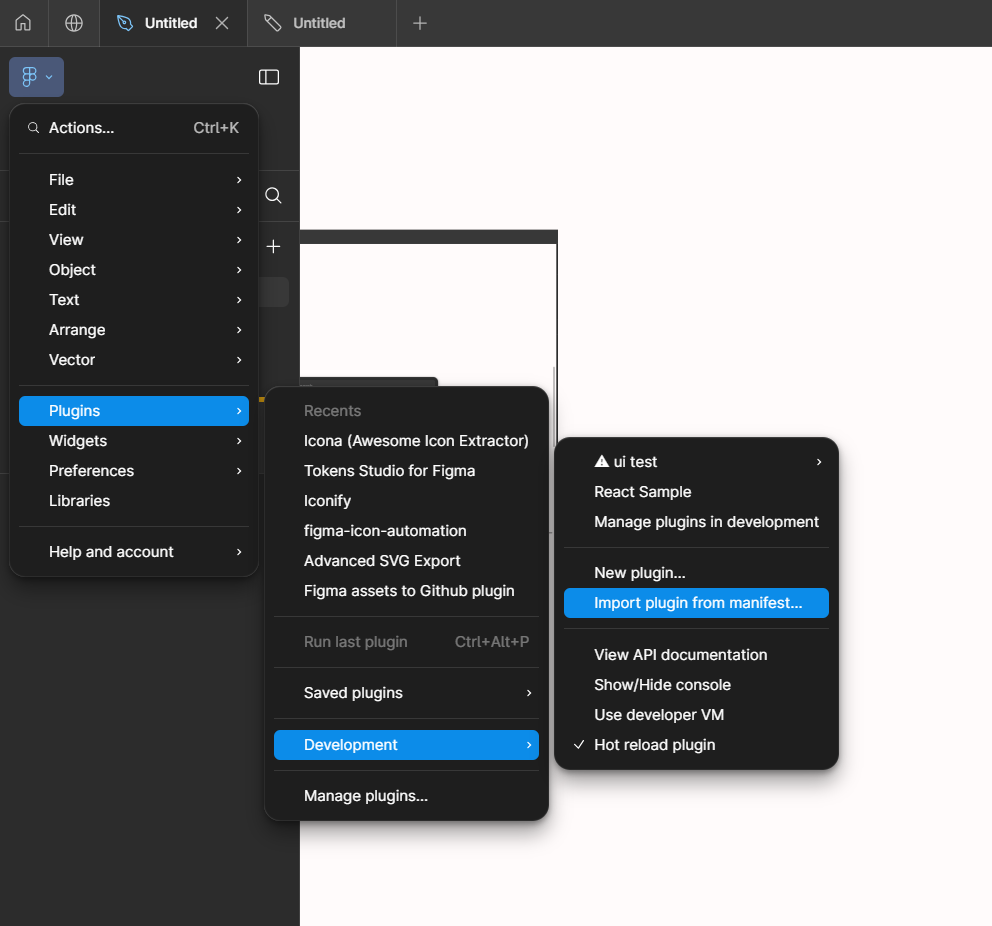Expand the Object submenu
The height and width of the screenshot is (926, 992).
coord(134,270)
